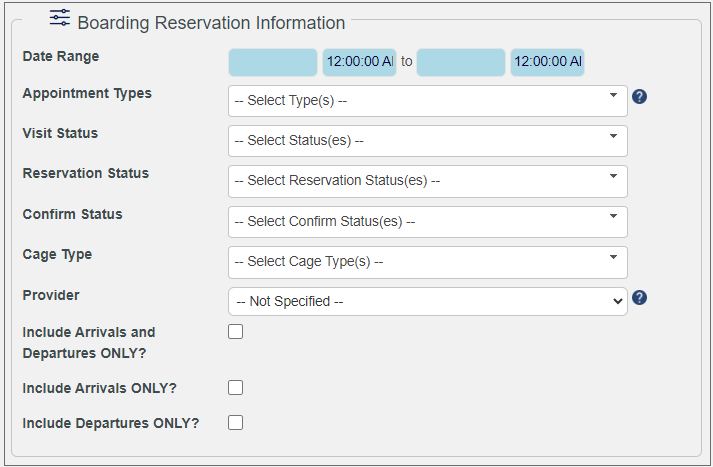Open the Cage Type dropdown

click(x=427, y=262)
